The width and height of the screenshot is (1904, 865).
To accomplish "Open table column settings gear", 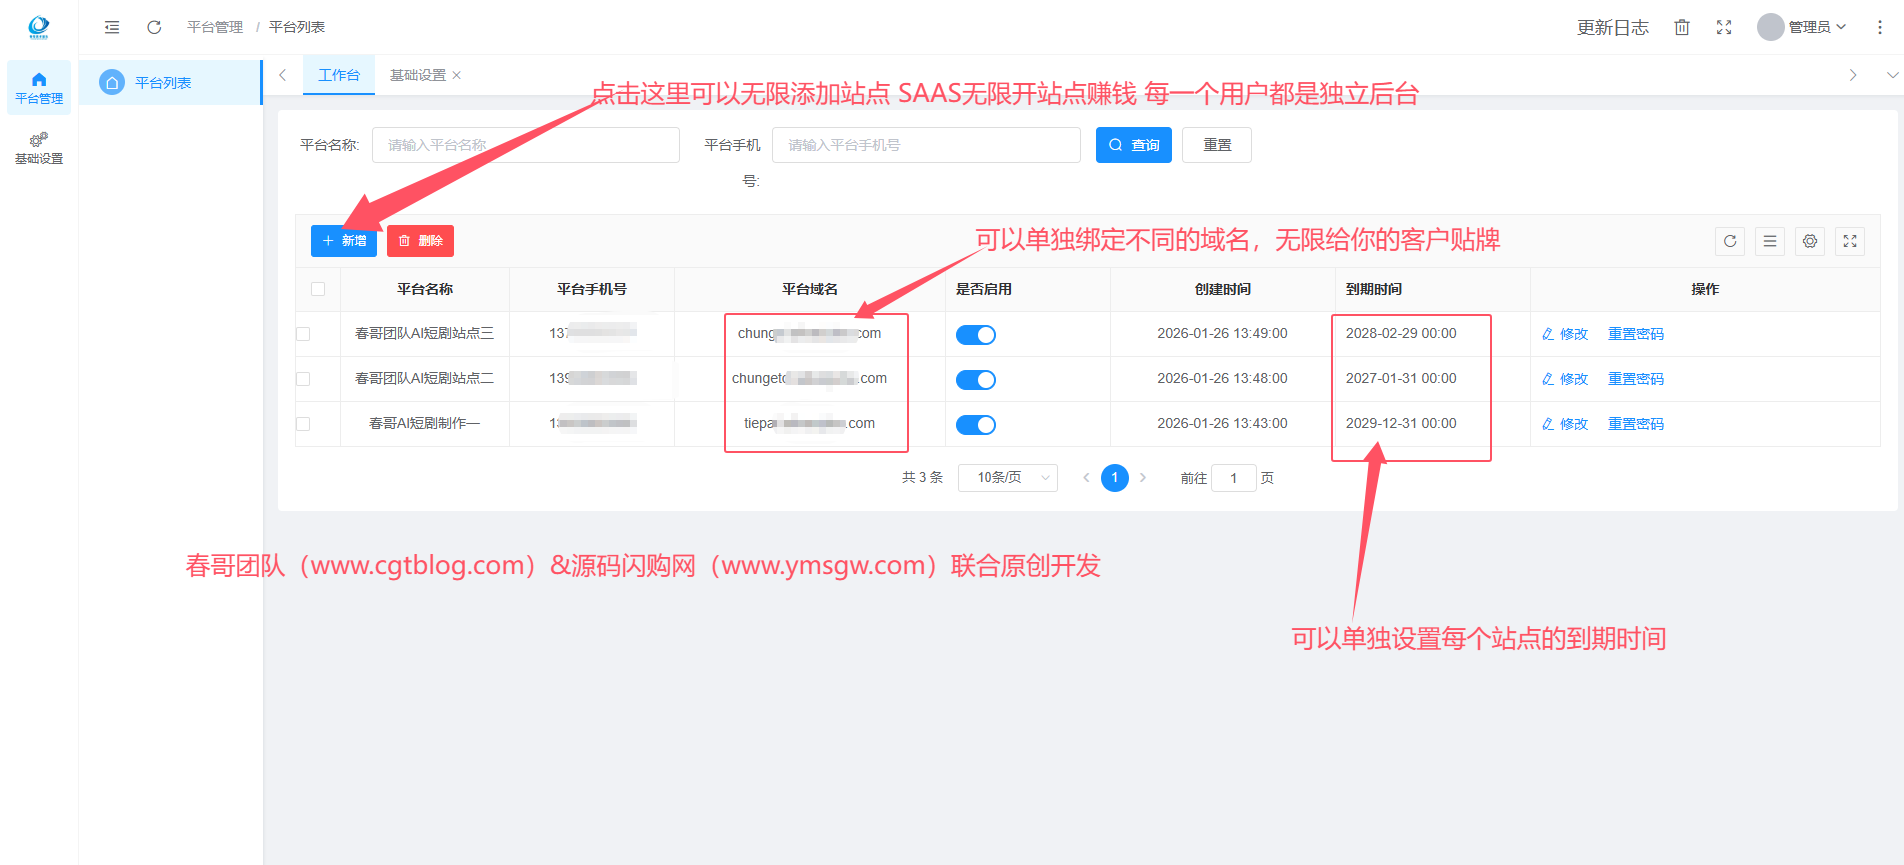I will 1810,241.
